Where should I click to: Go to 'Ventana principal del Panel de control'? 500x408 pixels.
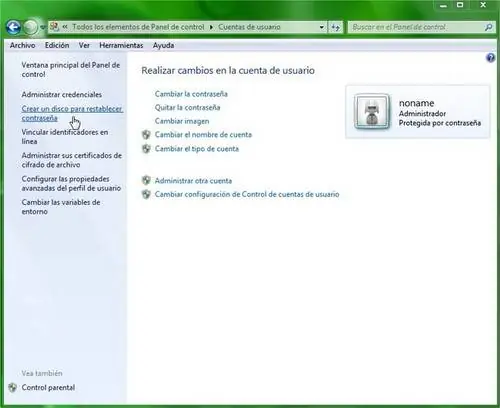[x=71, y=70]
